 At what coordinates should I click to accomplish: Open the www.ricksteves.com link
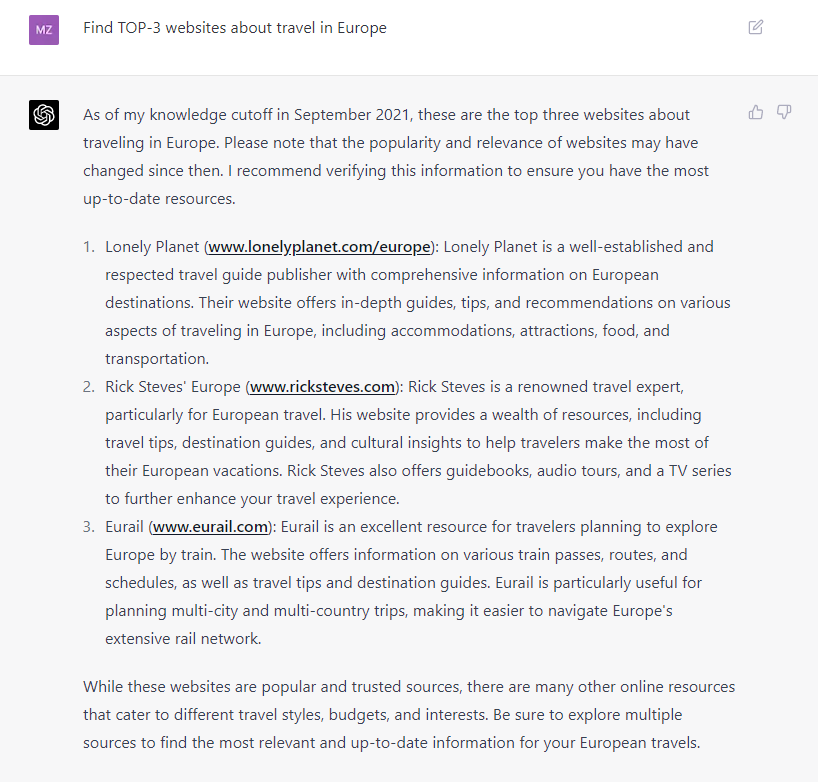[322, 387]
